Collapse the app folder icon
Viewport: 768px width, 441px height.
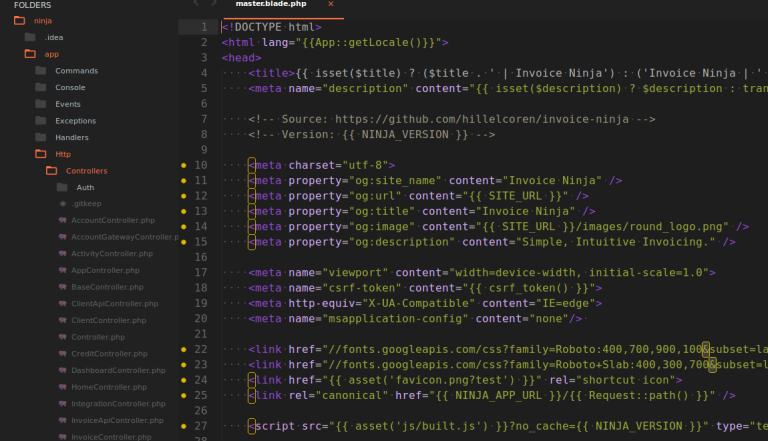30,54
